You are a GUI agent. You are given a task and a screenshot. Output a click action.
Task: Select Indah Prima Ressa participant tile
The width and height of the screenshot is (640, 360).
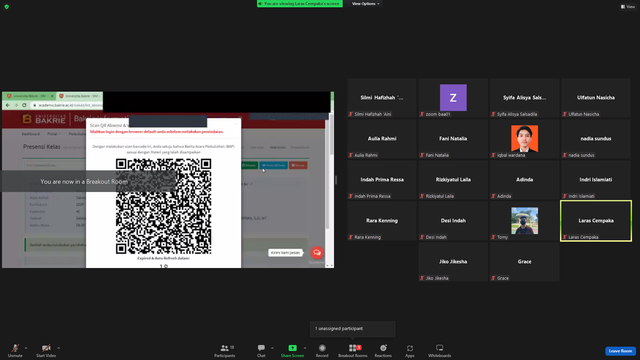[382, 180]
